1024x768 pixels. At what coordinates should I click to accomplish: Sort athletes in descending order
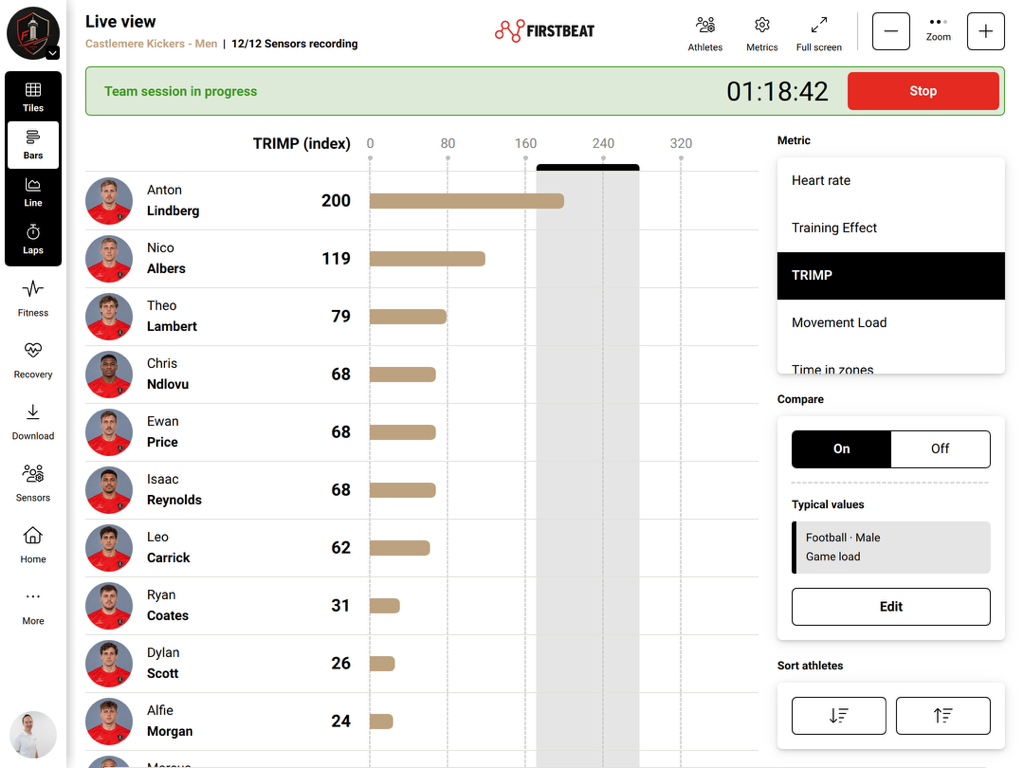click(x=839, y=715)
